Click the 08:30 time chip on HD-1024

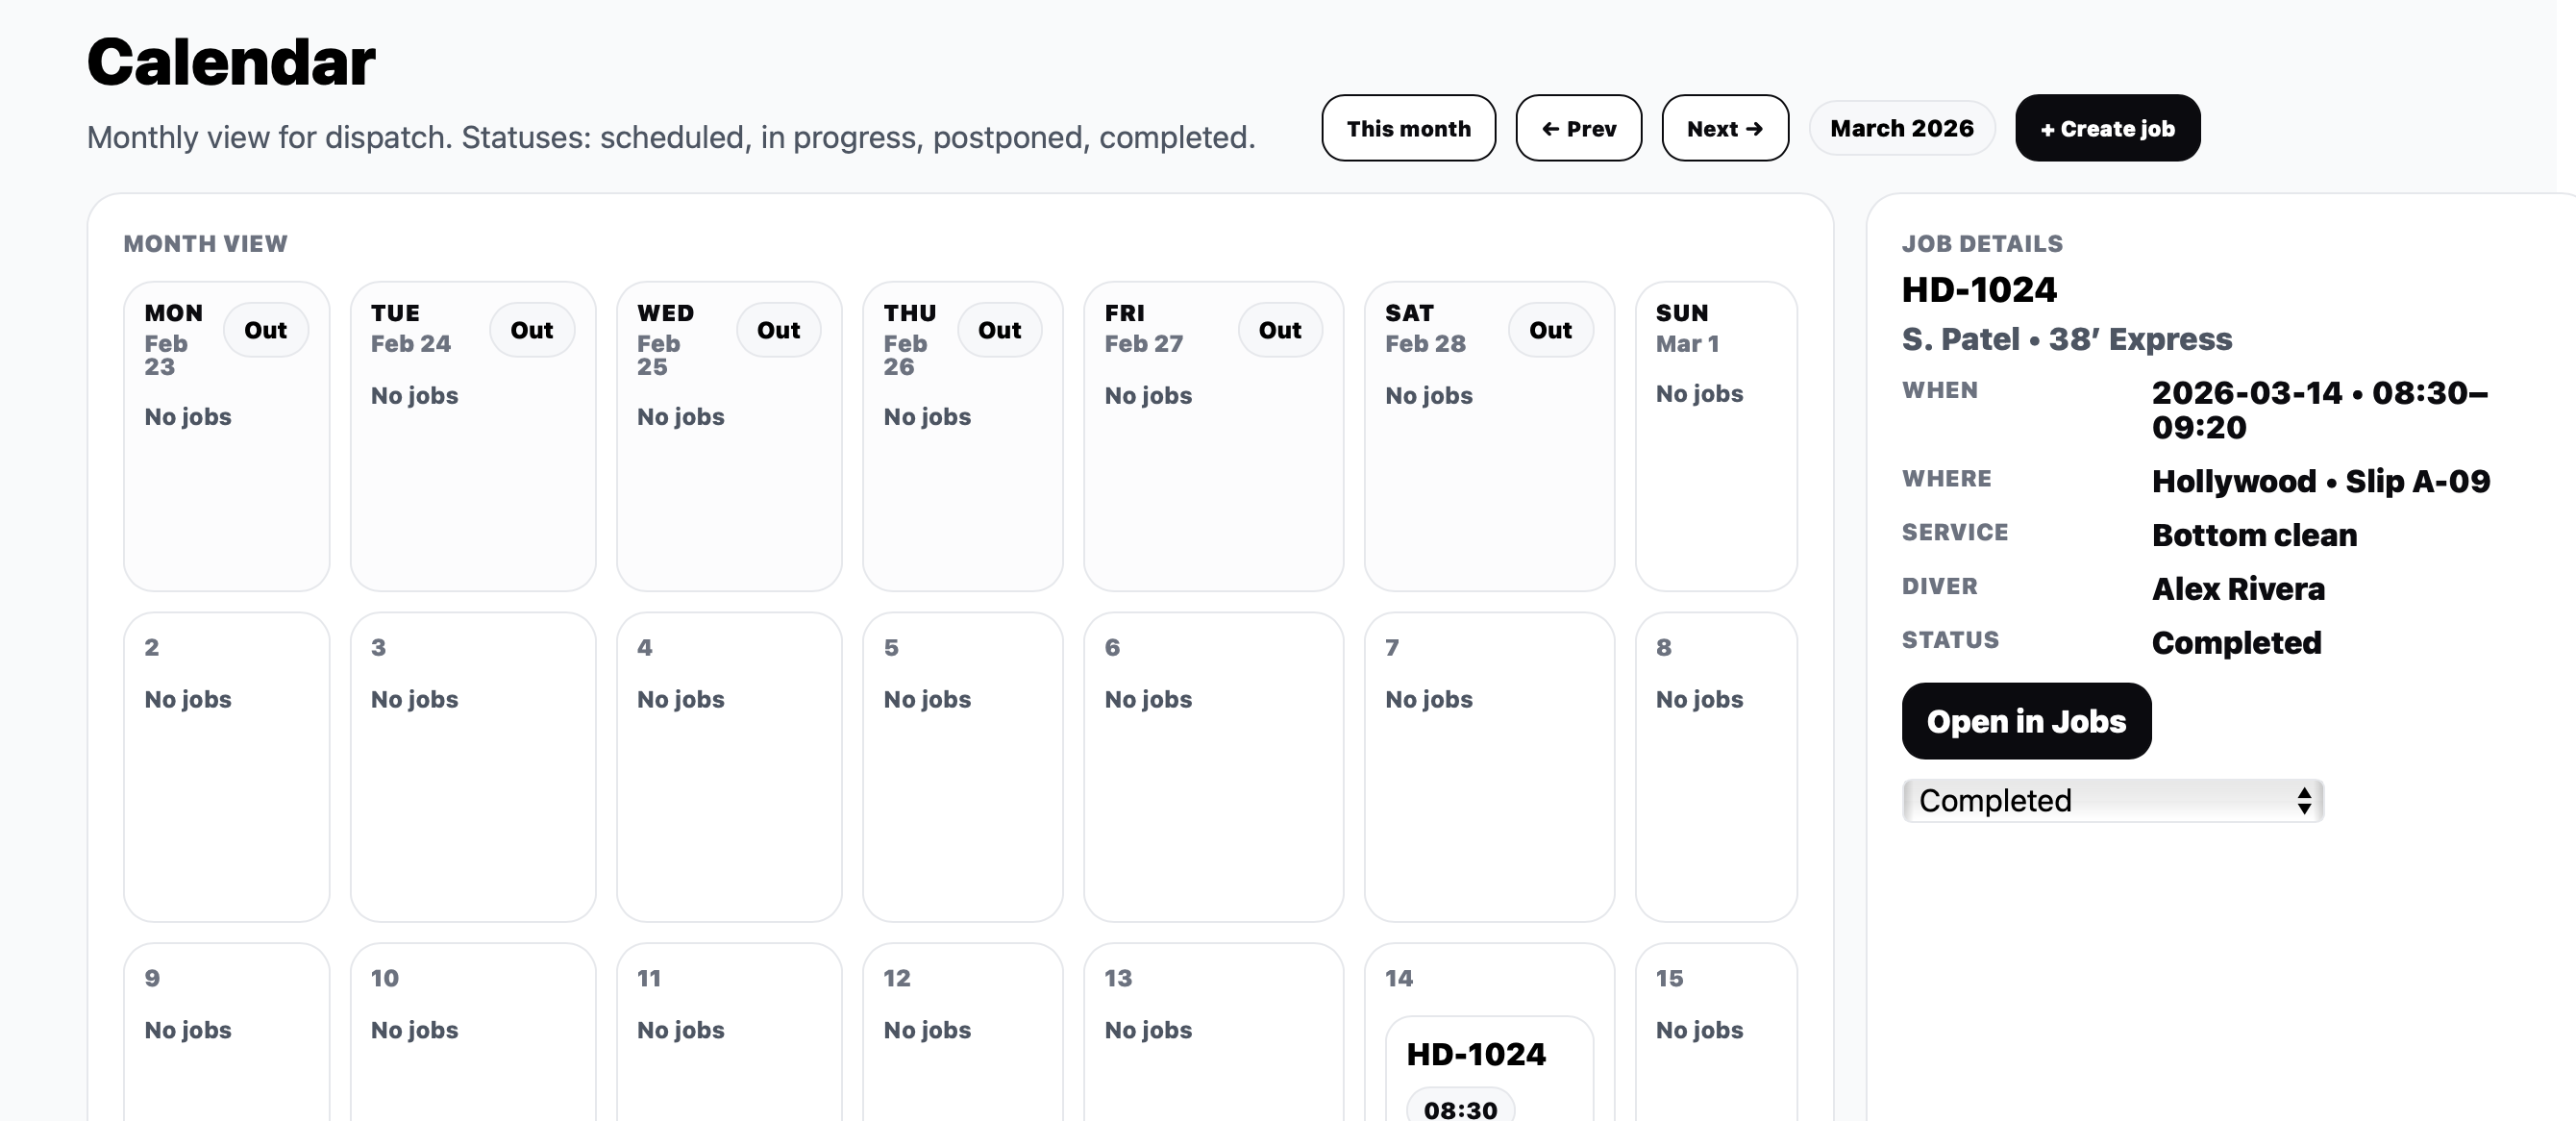click(1460, 1108)
